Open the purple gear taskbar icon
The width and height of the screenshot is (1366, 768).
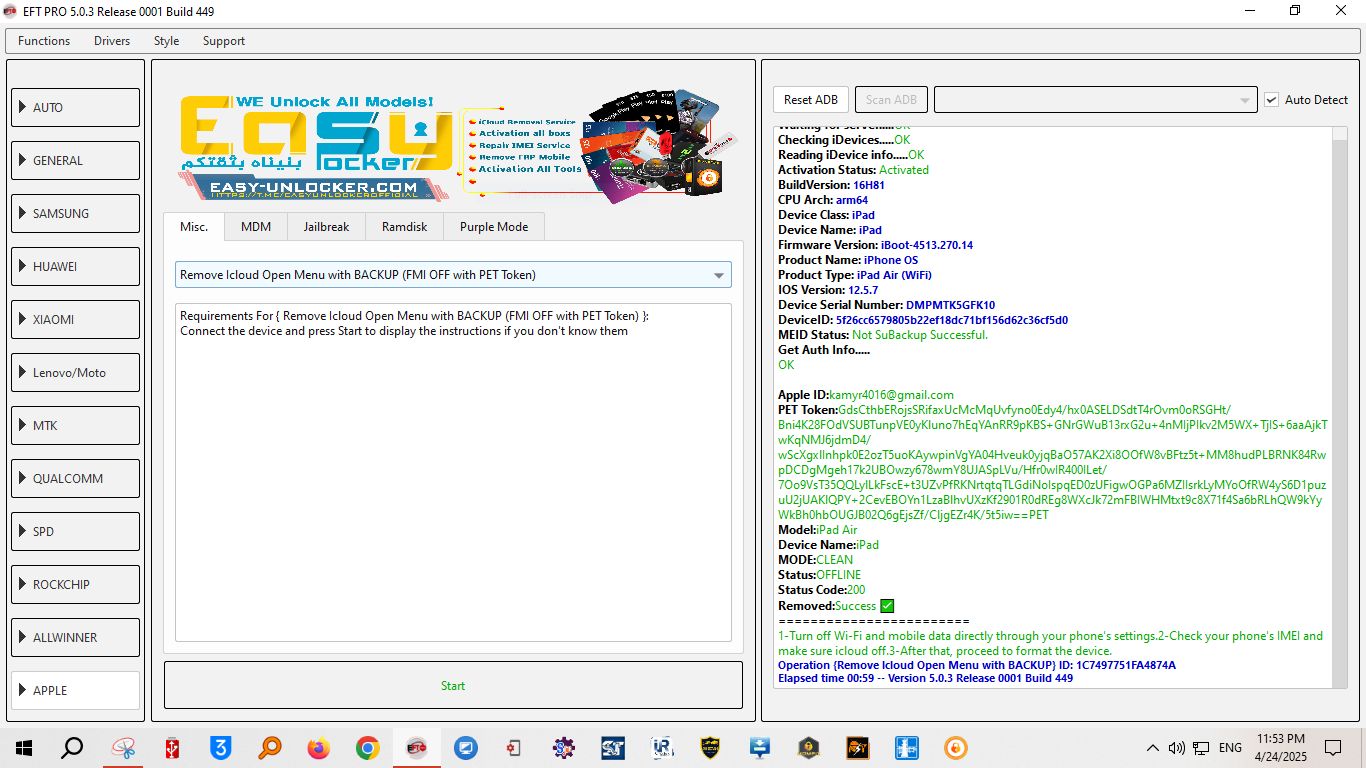pos(564,747)
